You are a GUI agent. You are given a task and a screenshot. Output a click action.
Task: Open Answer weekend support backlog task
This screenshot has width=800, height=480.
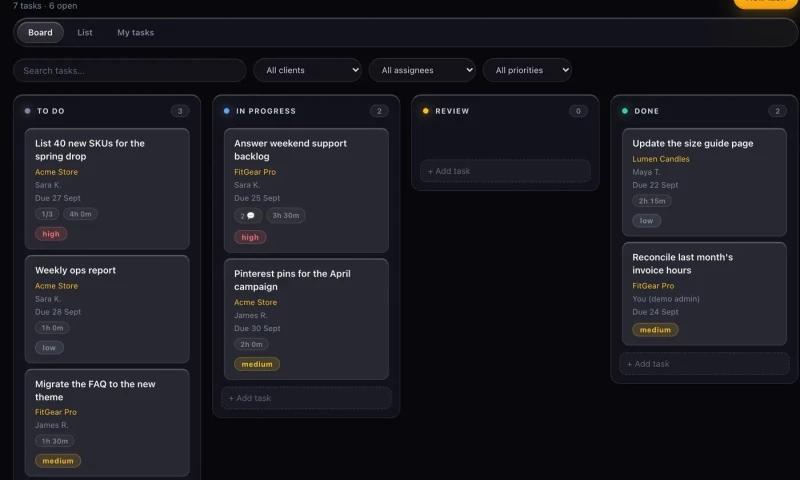[x=306, y=190]
